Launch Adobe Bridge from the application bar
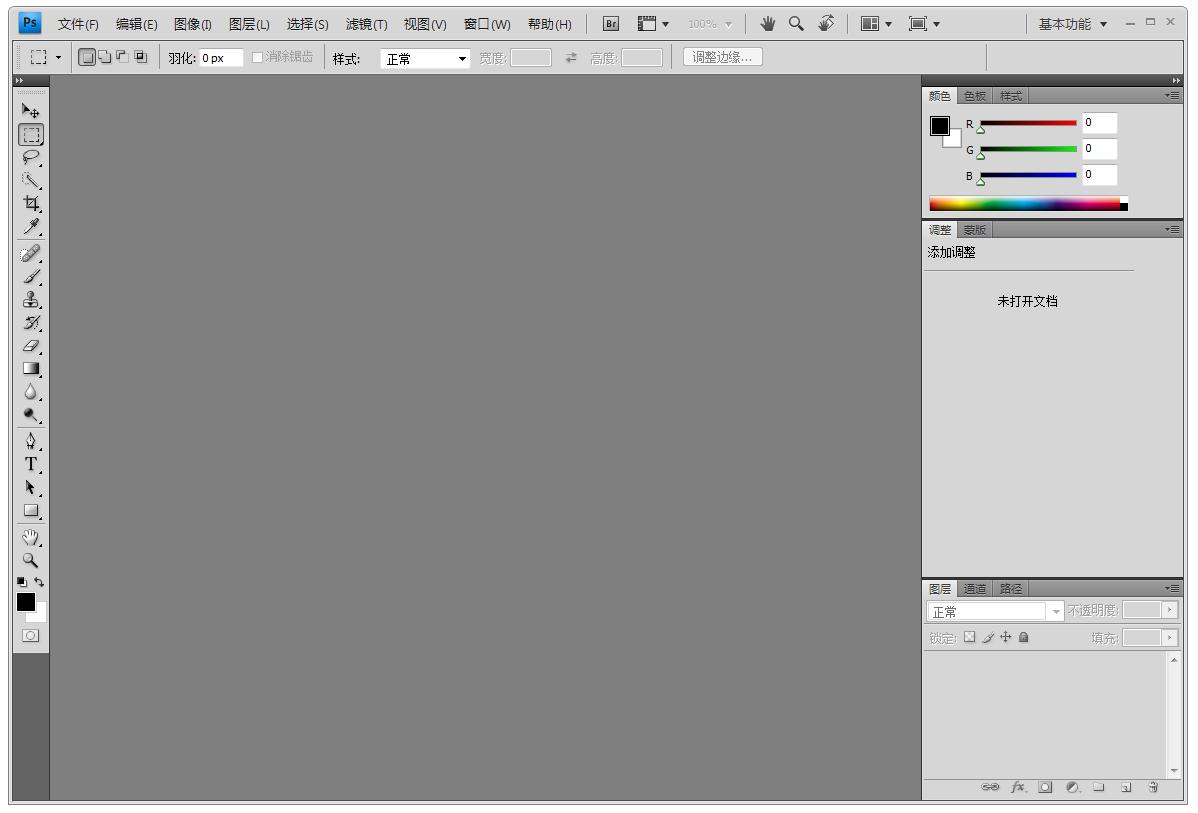The height and width of the screenshot is (813, 1198). pos(609,21)
